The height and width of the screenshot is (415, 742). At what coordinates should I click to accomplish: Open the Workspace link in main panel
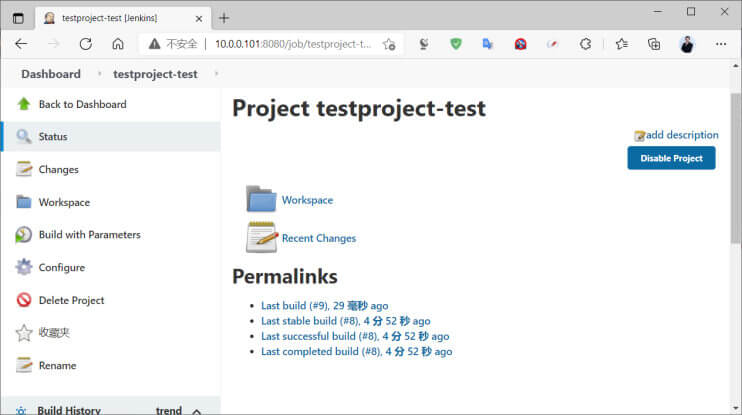(x=307, y=200)
